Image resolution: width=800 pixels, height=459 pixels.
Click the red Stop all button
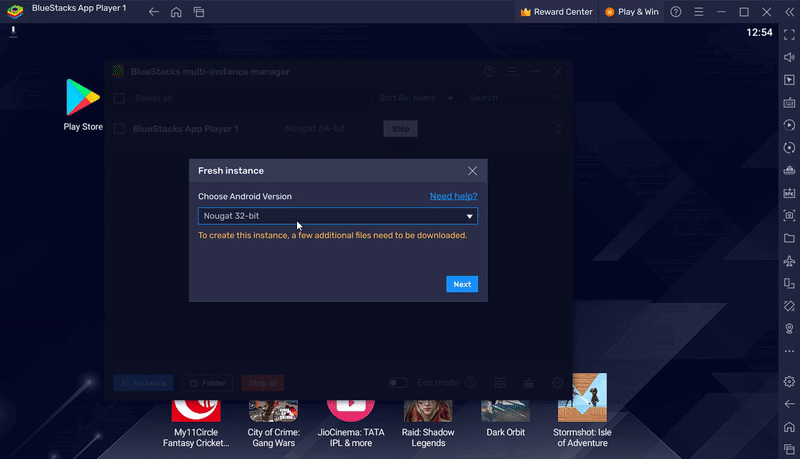point(263,383)
